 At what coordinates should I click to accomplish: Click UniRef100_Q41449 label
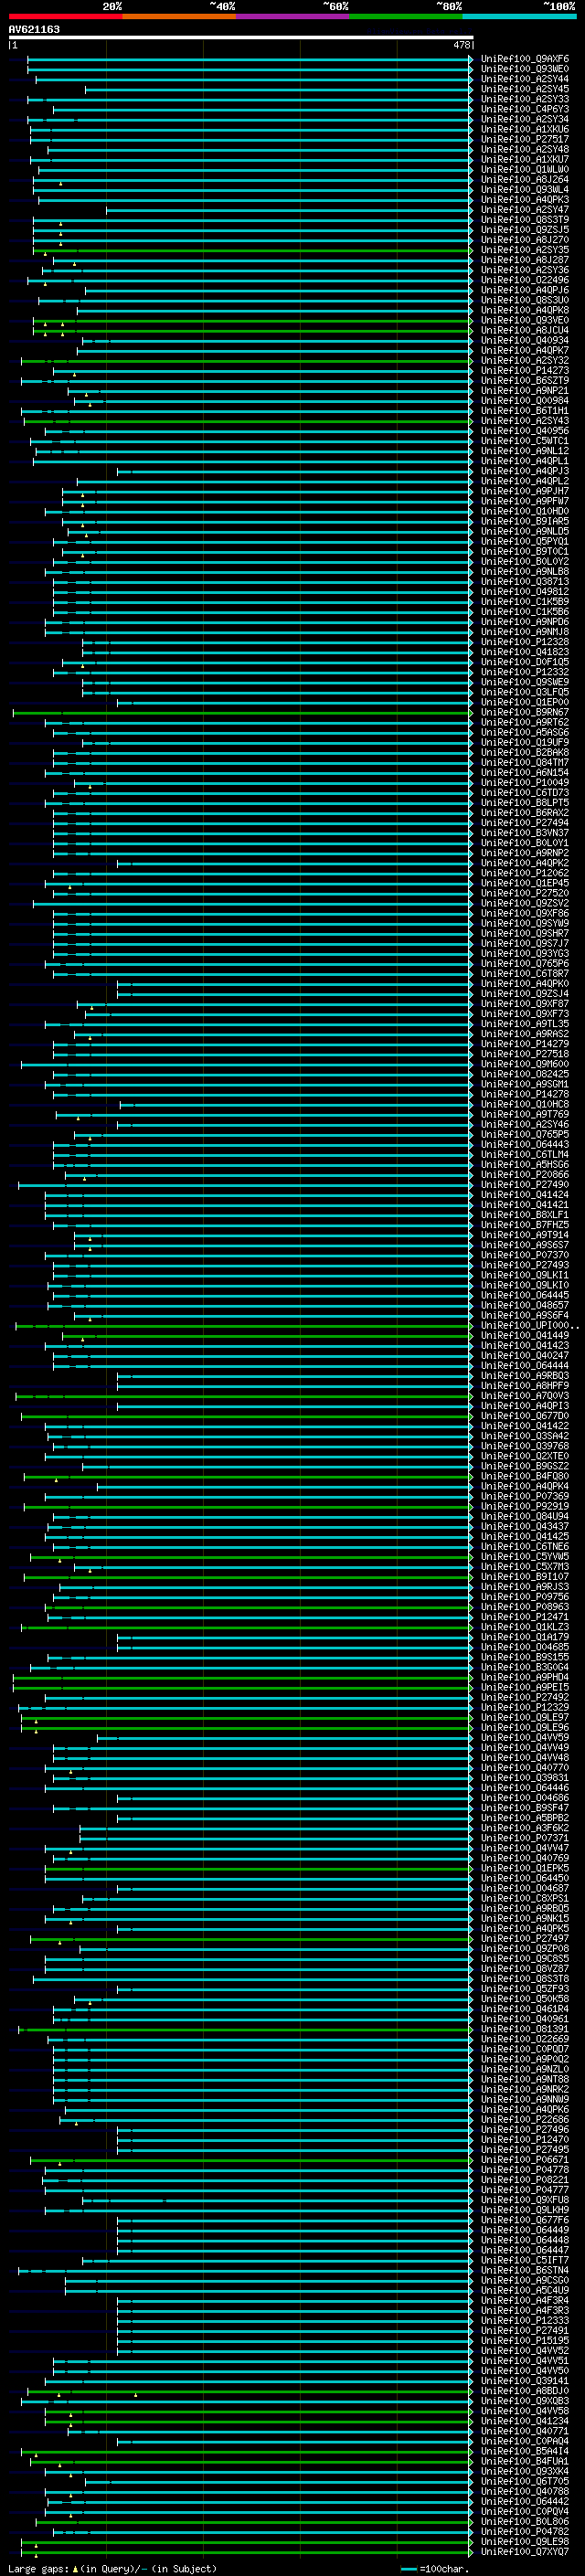tap(525, 1335)
